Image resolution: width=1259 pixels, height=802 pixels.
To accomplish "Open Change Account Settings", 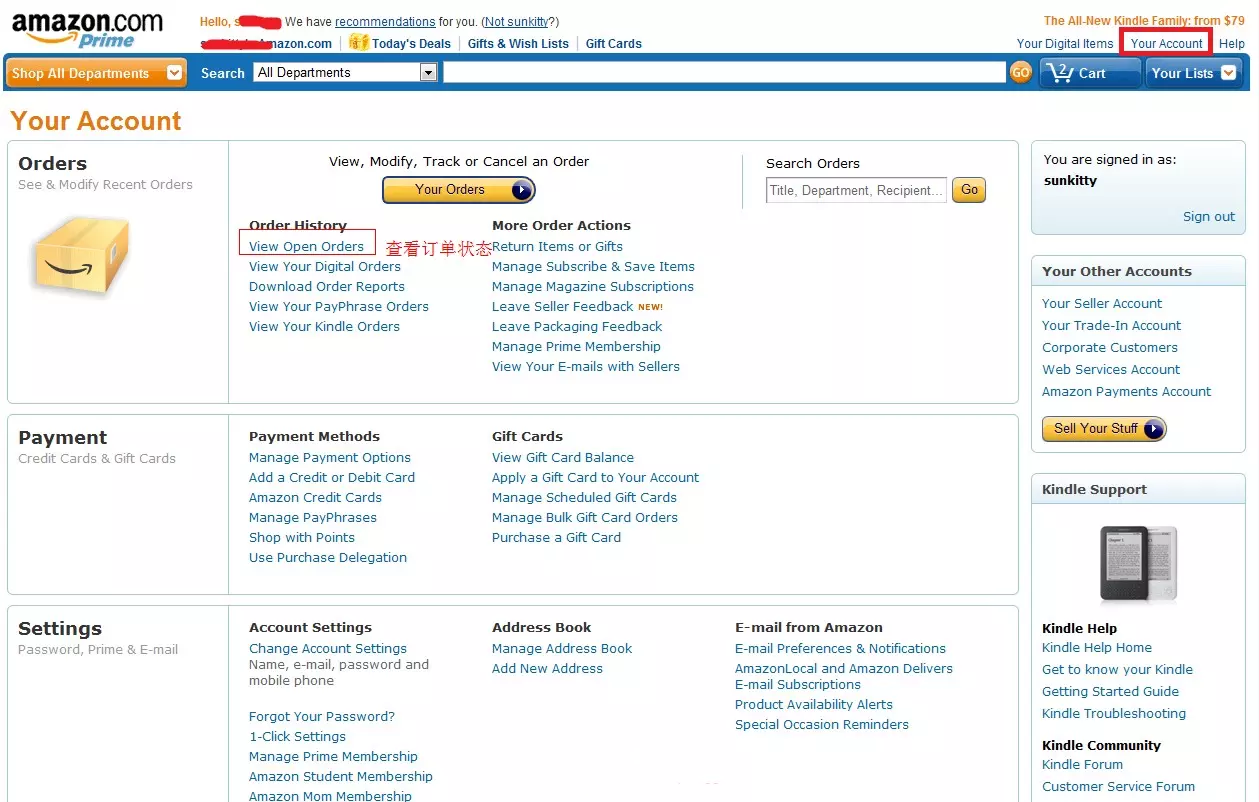I will point(328,648).
